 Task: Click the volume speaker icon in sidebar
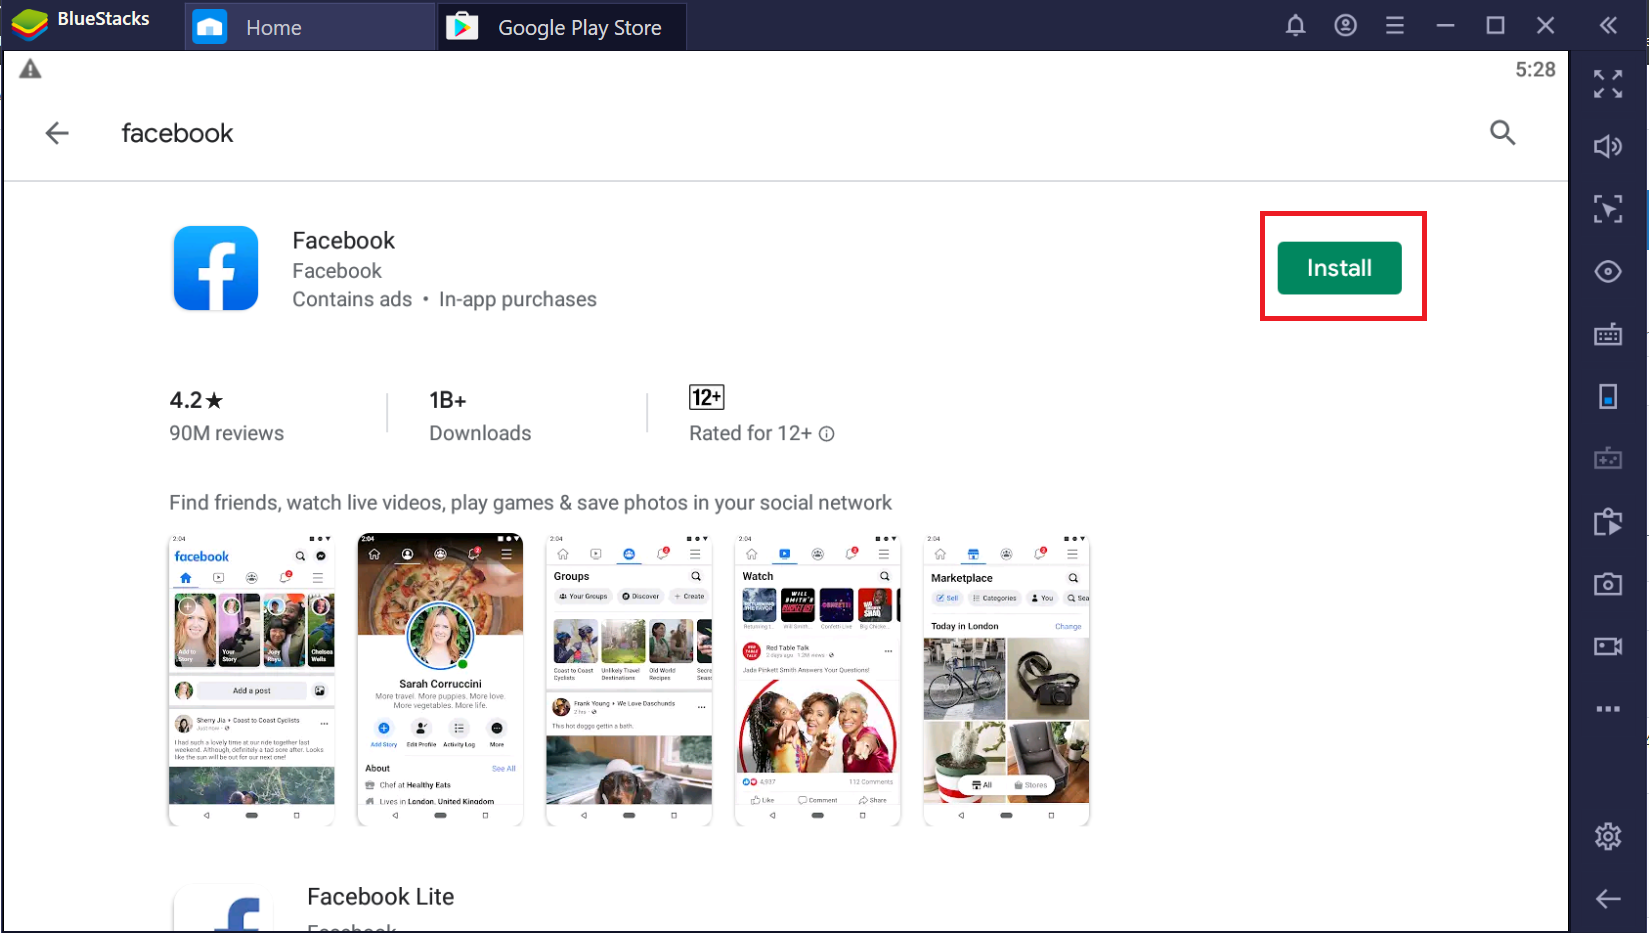click(x=1608, y=147)
